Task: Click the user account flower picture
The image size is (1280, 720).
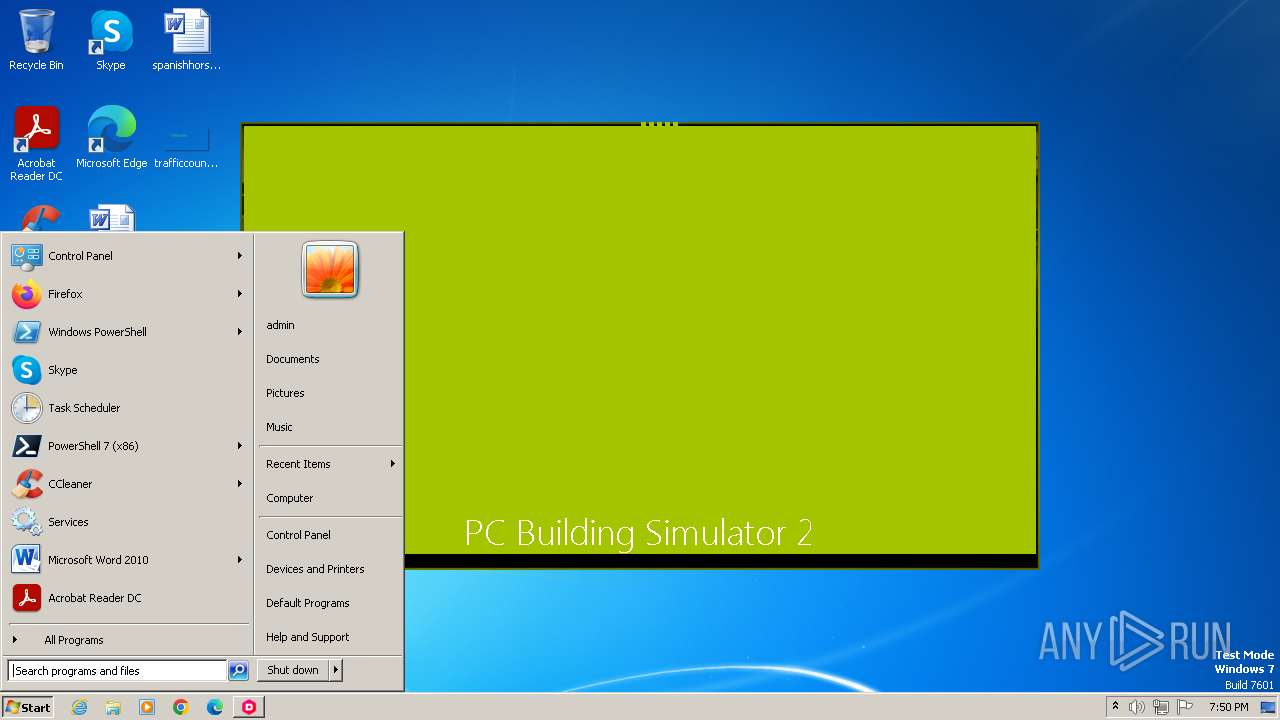Action: click(330, 269)
